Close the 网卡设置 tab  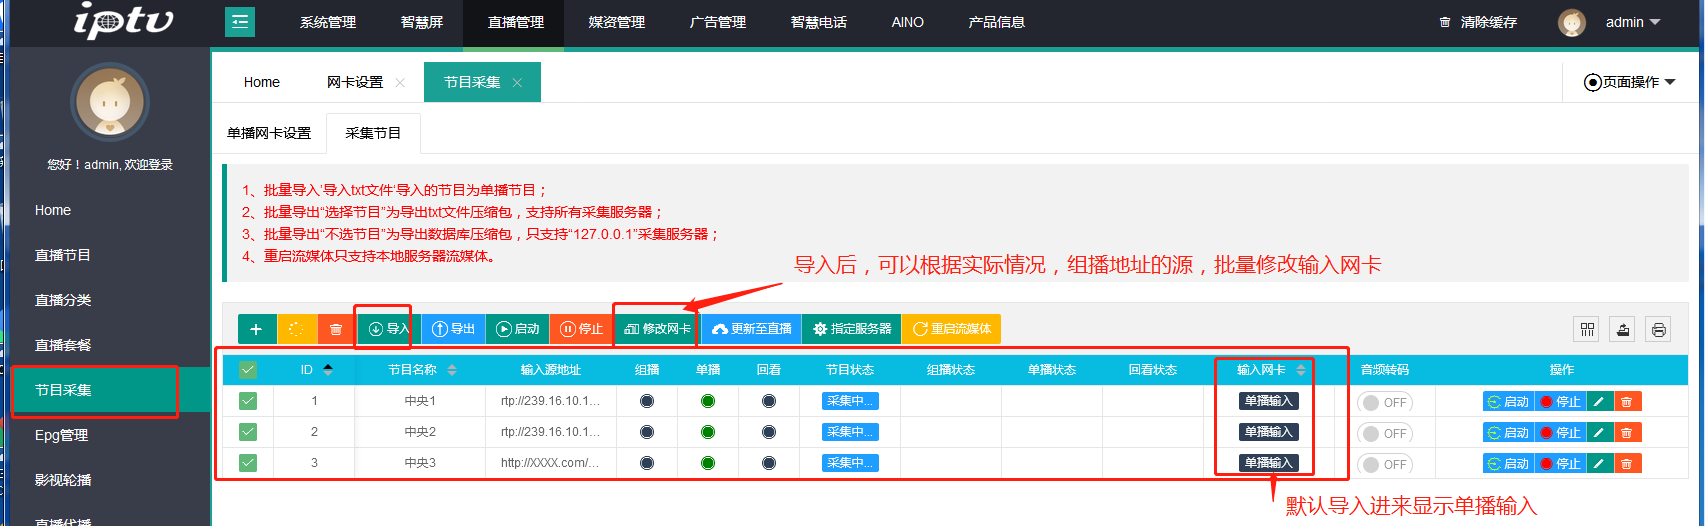pos(400,83)
